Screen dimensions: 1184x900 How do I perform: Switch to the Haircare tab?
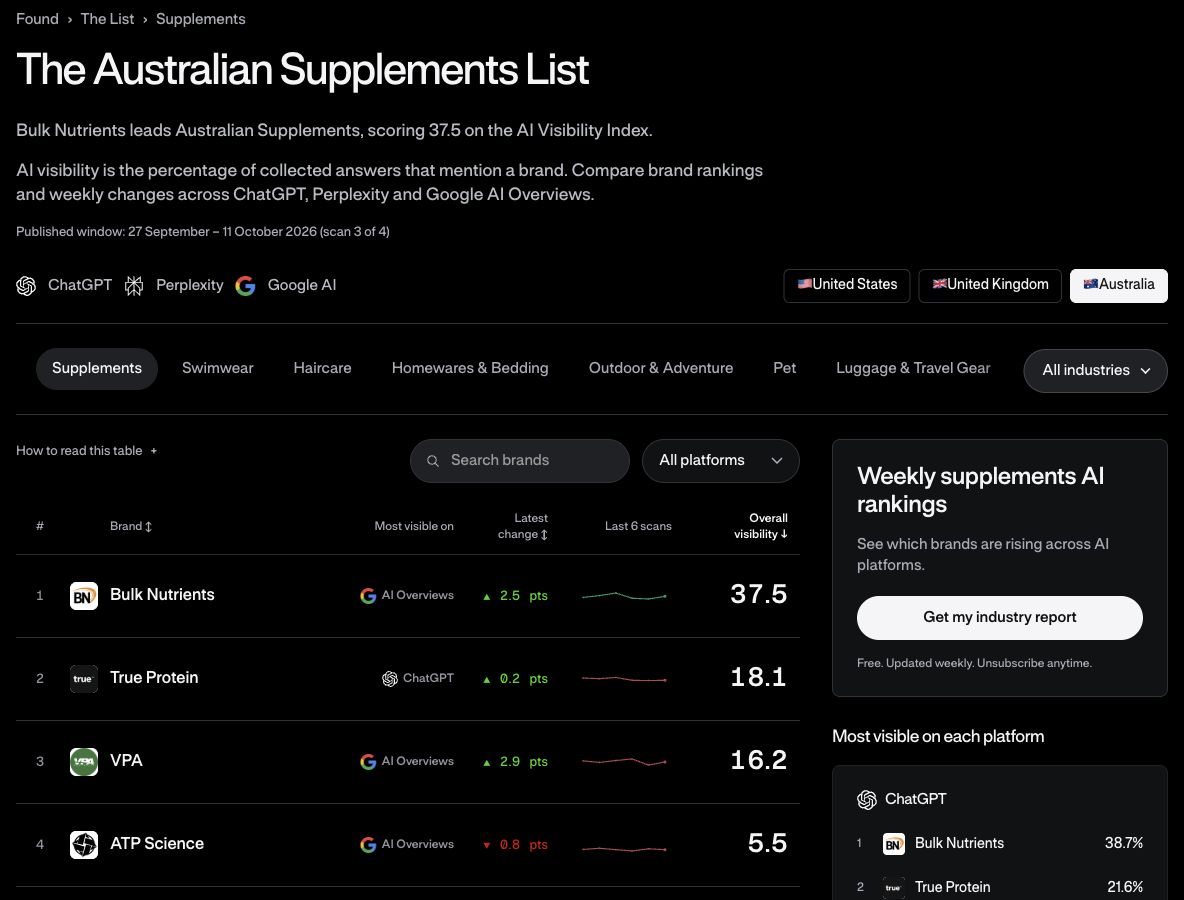322,368
